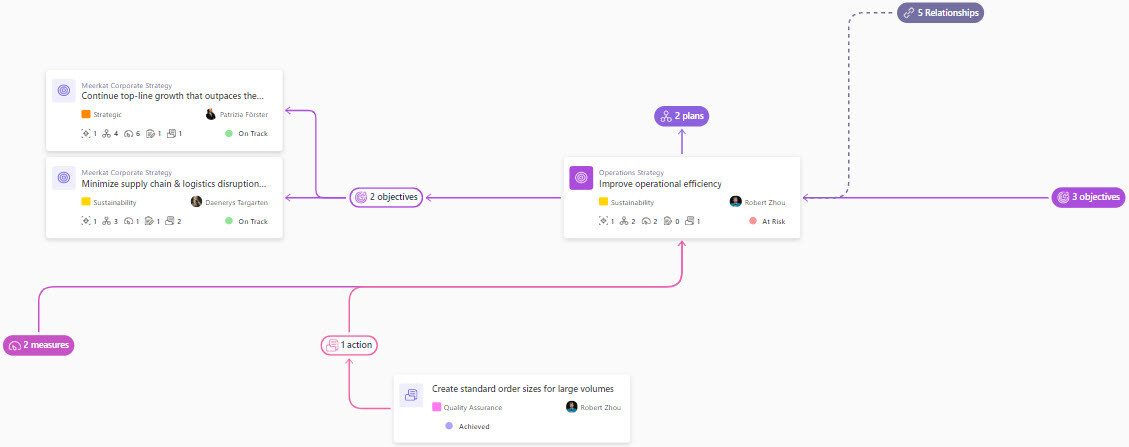The image size is (1129, 447).
Task: Expand the 3 objectives node
Action: coord(1088,197)
